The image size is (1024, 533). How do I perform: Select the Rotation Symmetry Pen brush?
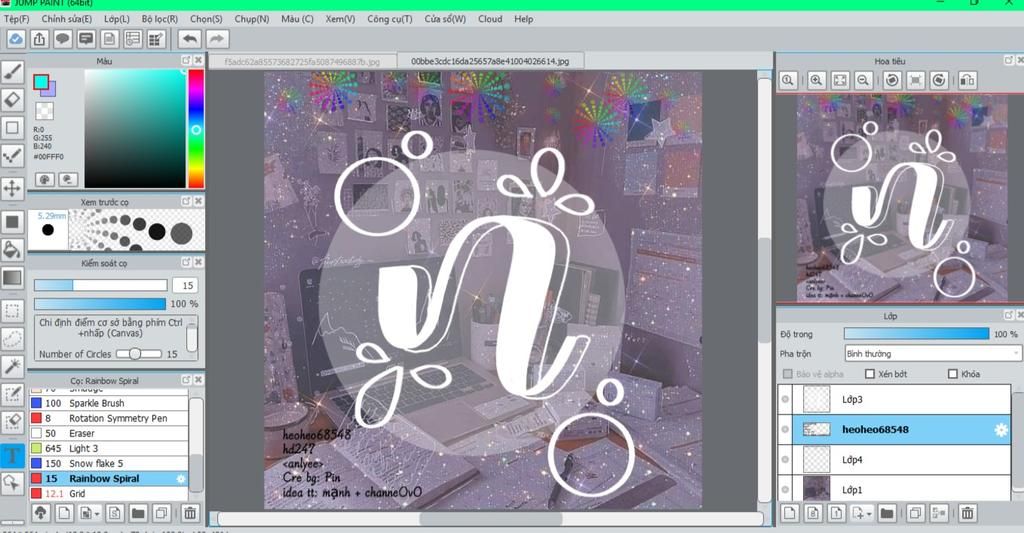click(x=108, y=418)
